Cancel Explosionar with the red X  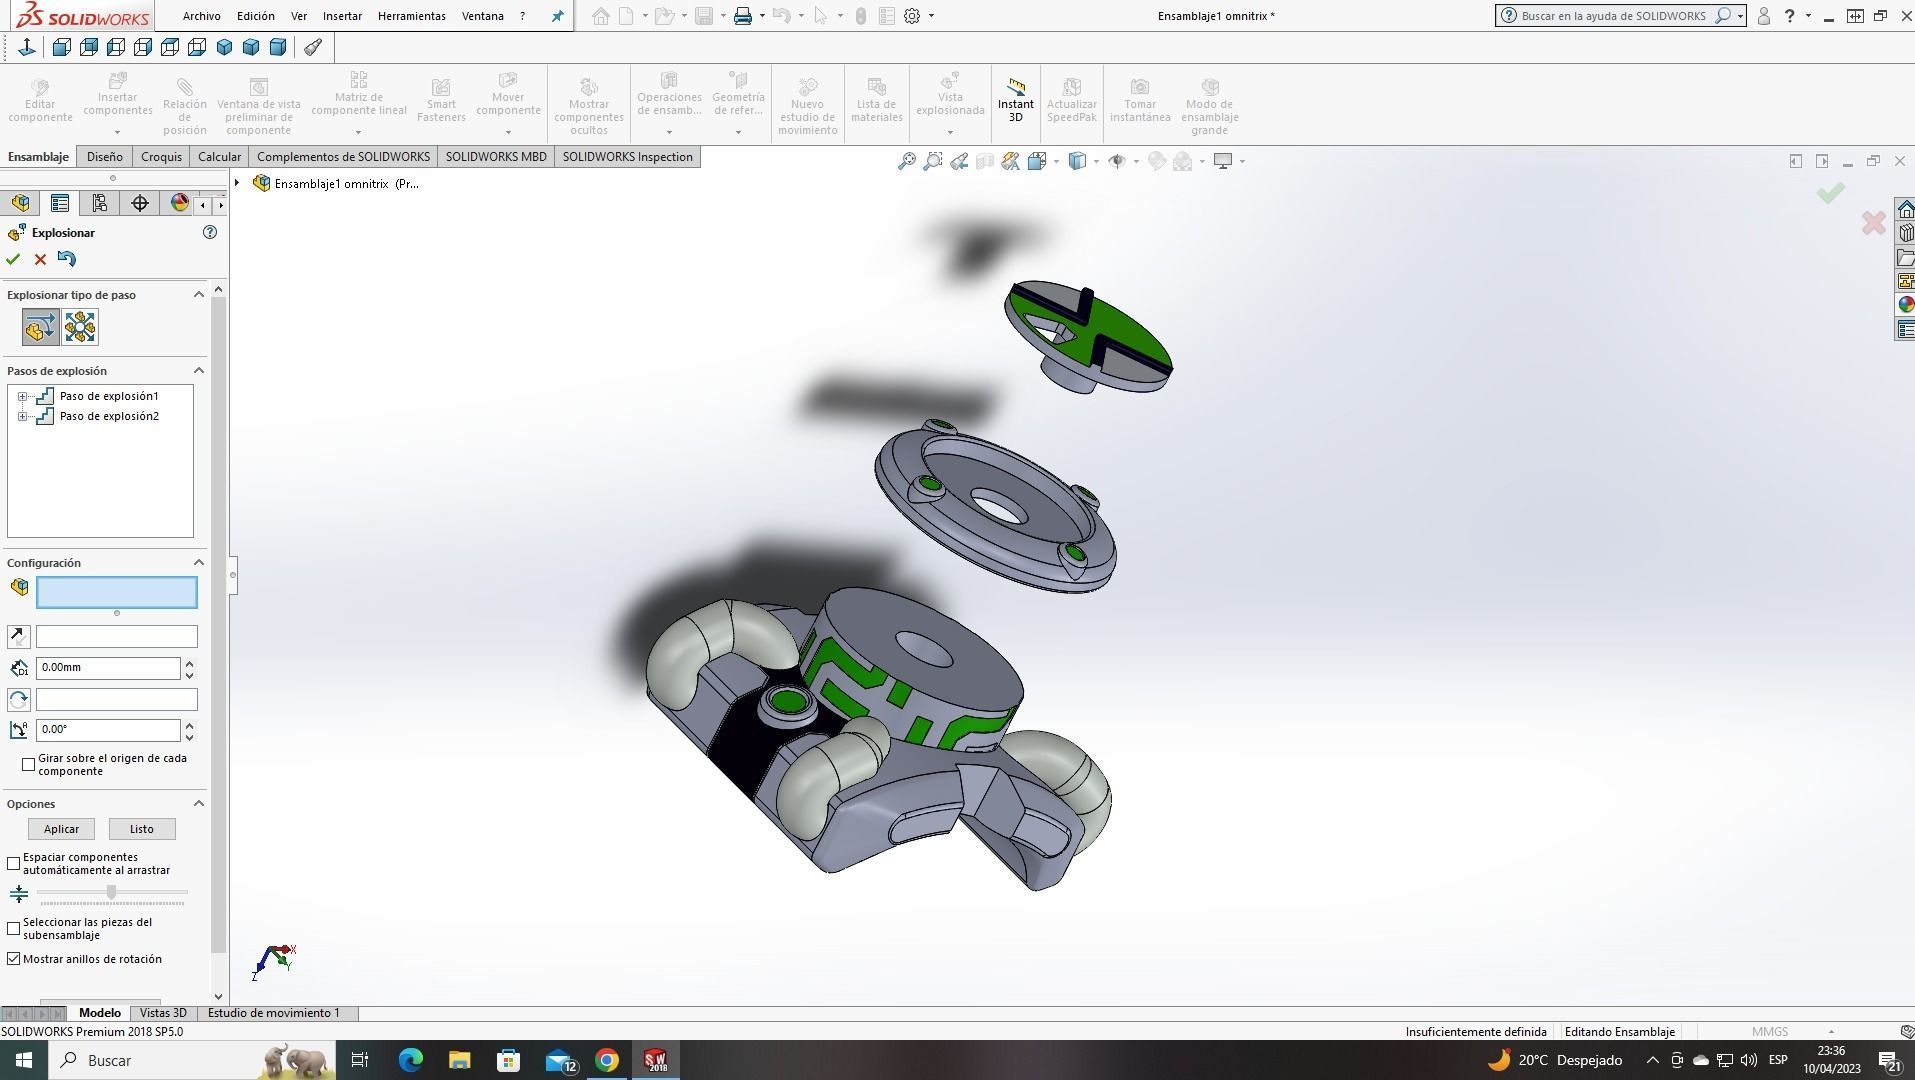click(x=40, y=259)
